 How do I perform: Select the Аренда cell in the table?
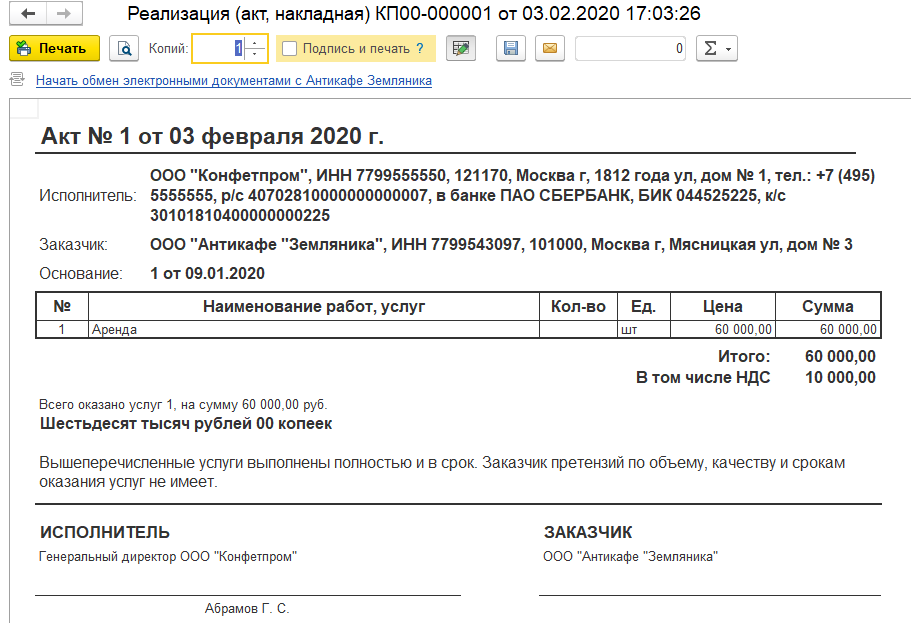pyautogui.click(x=313, y=329)
